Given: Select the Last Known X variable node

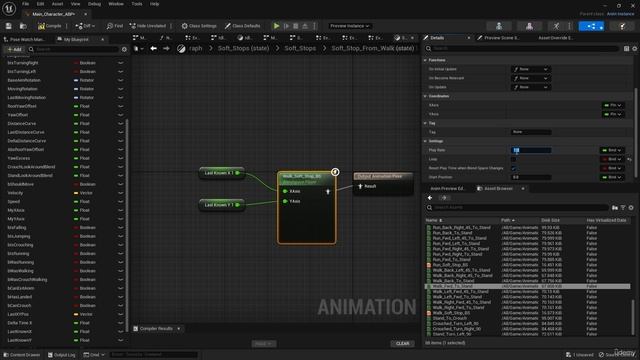Looking at the screenshot, I should click(222, 173).
